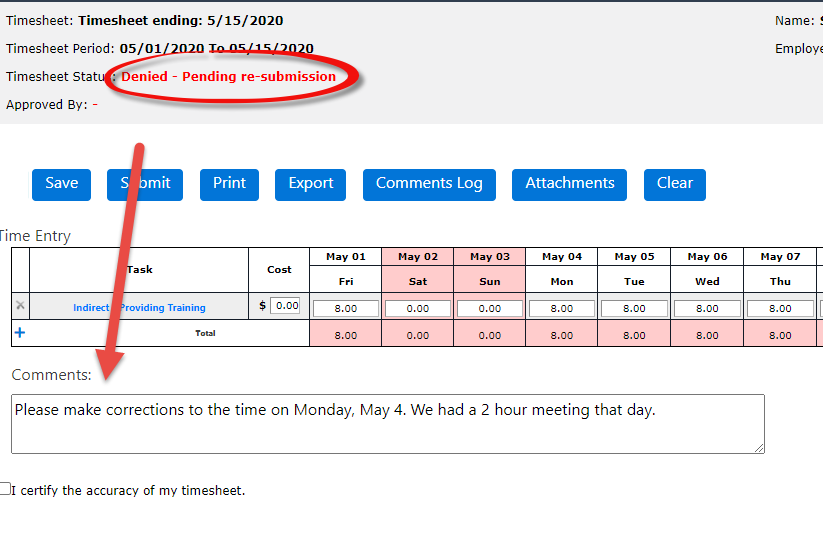Select the May 02 Sat hours input

[418, 309]
